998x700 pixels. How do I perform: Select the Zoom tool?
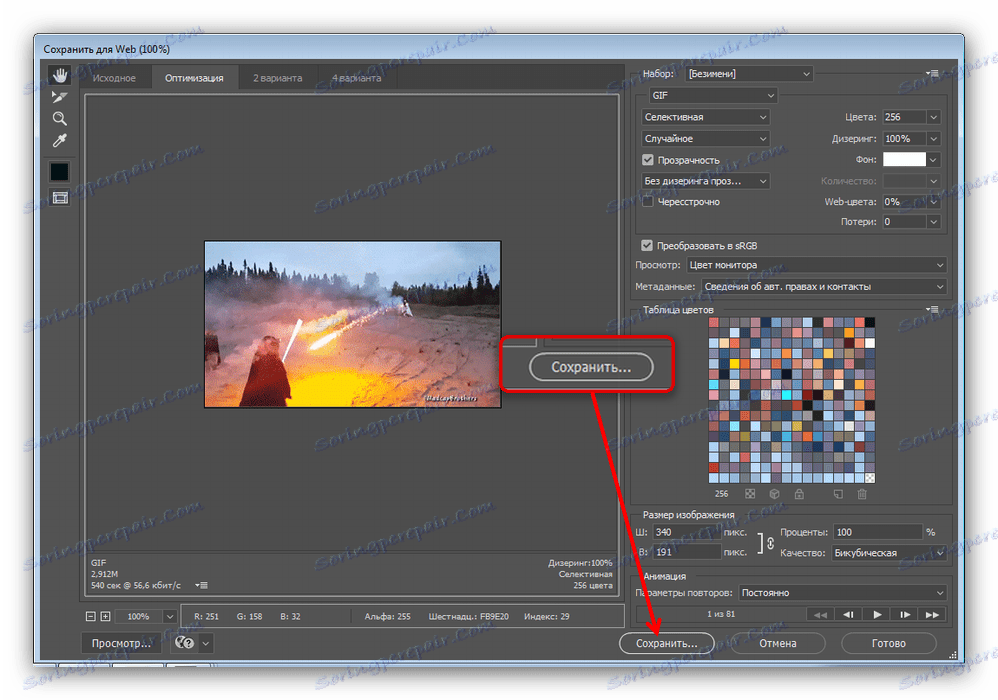pyautogui.click(x=59, y=119)
